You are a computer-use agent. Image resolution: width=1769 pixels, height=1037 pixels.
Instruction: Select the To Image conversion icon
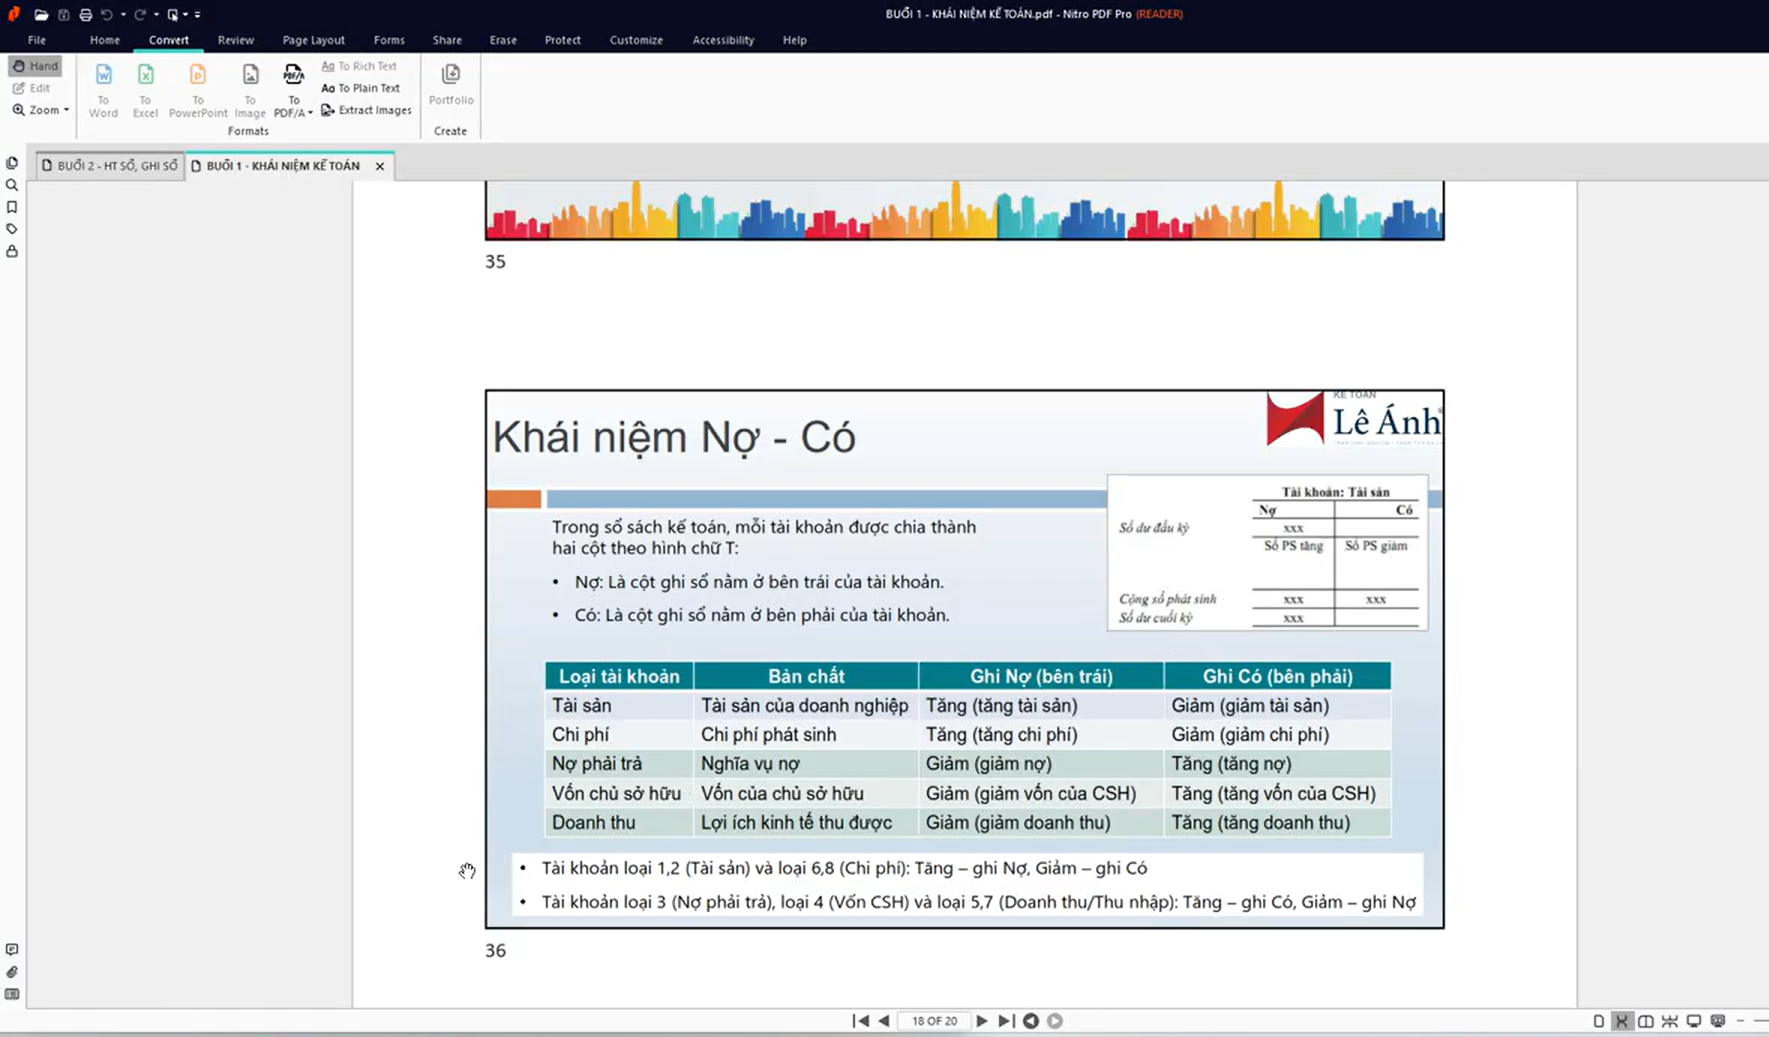[x=250, y=90]
